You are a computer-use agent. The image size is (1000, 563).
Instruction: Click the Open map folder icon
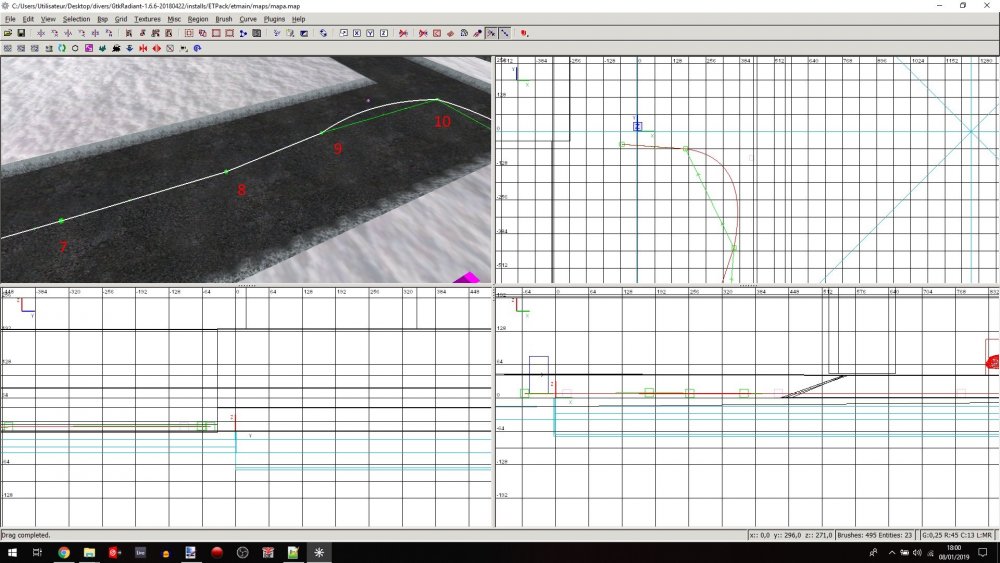8,33
